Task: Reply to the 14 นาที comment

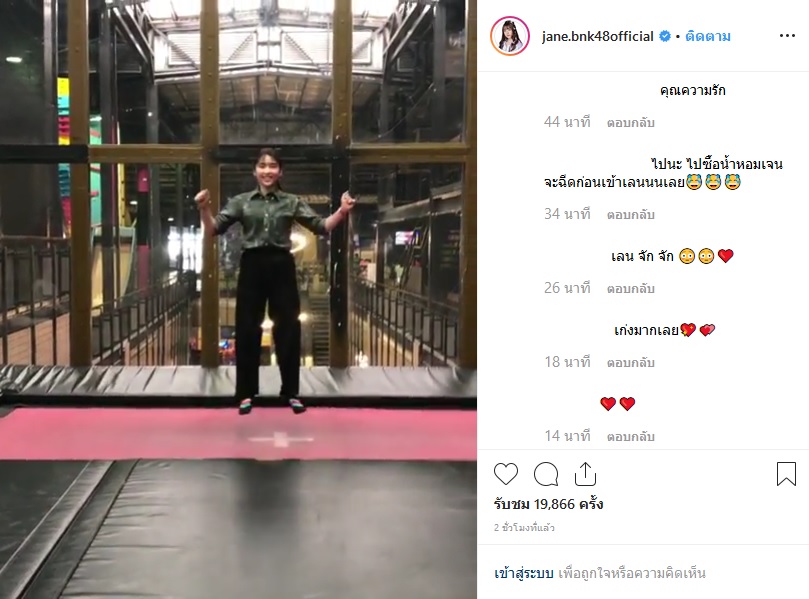Action: tap(630, 437)
